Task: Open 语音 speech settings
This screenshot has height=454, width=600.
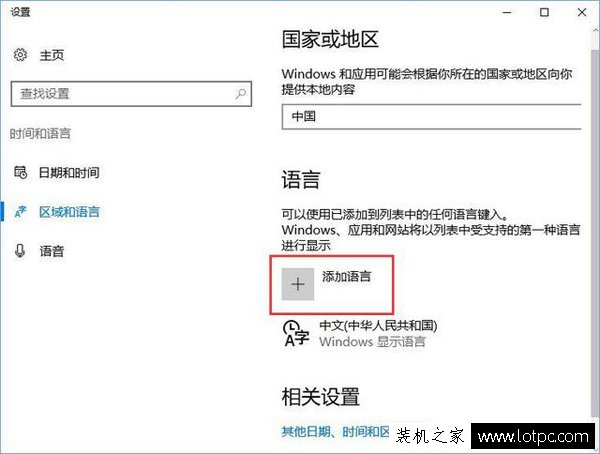Action: [x=52, y=251]
